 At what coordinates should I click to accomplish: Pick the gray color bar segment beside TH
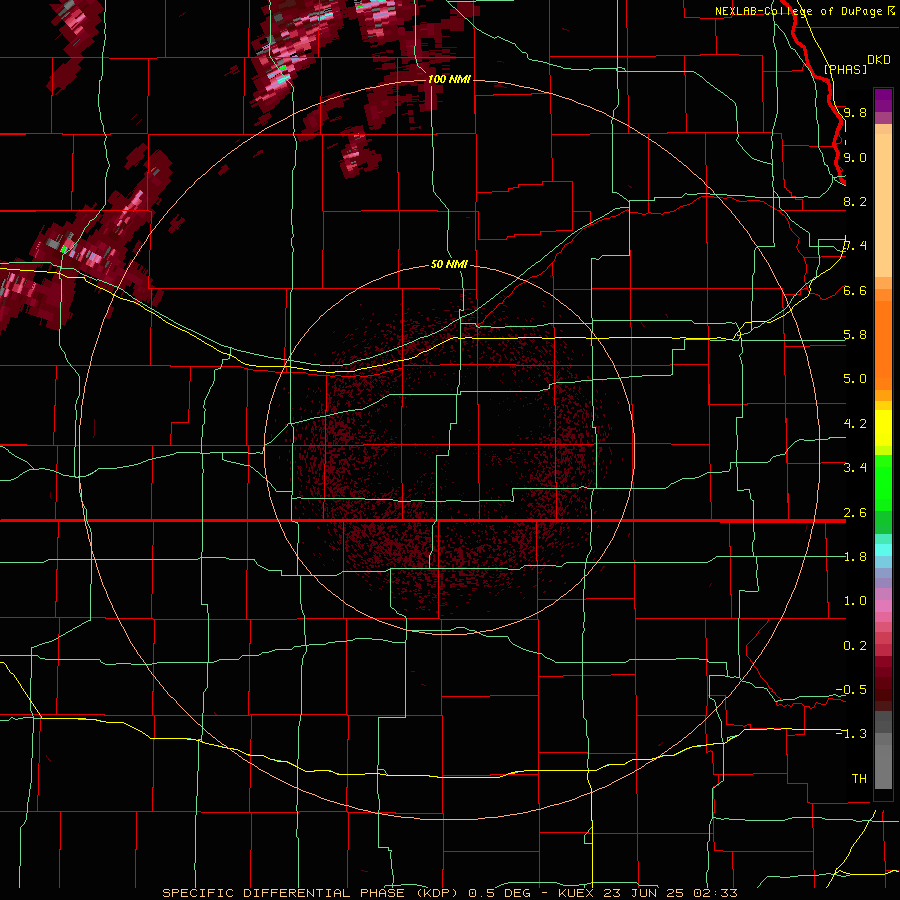point(883,767)
